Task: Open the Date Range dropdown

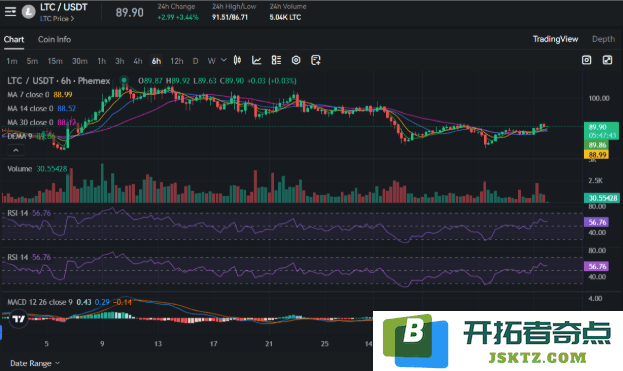Action: (x=35, y=363)
